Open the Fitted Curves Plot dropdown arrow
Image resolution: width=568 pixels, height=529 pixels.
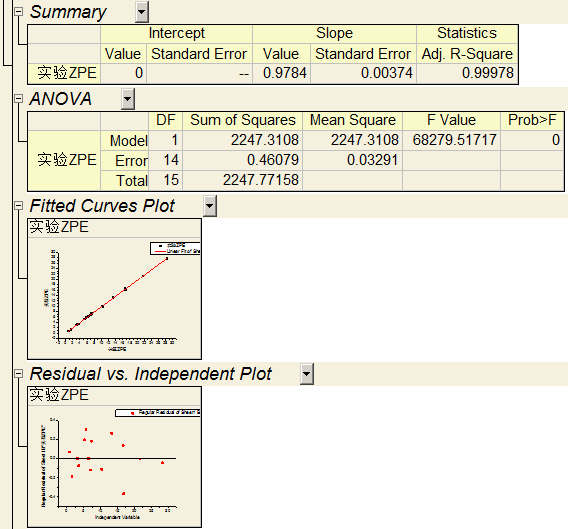pyautogui.click(x=210, y=206)
